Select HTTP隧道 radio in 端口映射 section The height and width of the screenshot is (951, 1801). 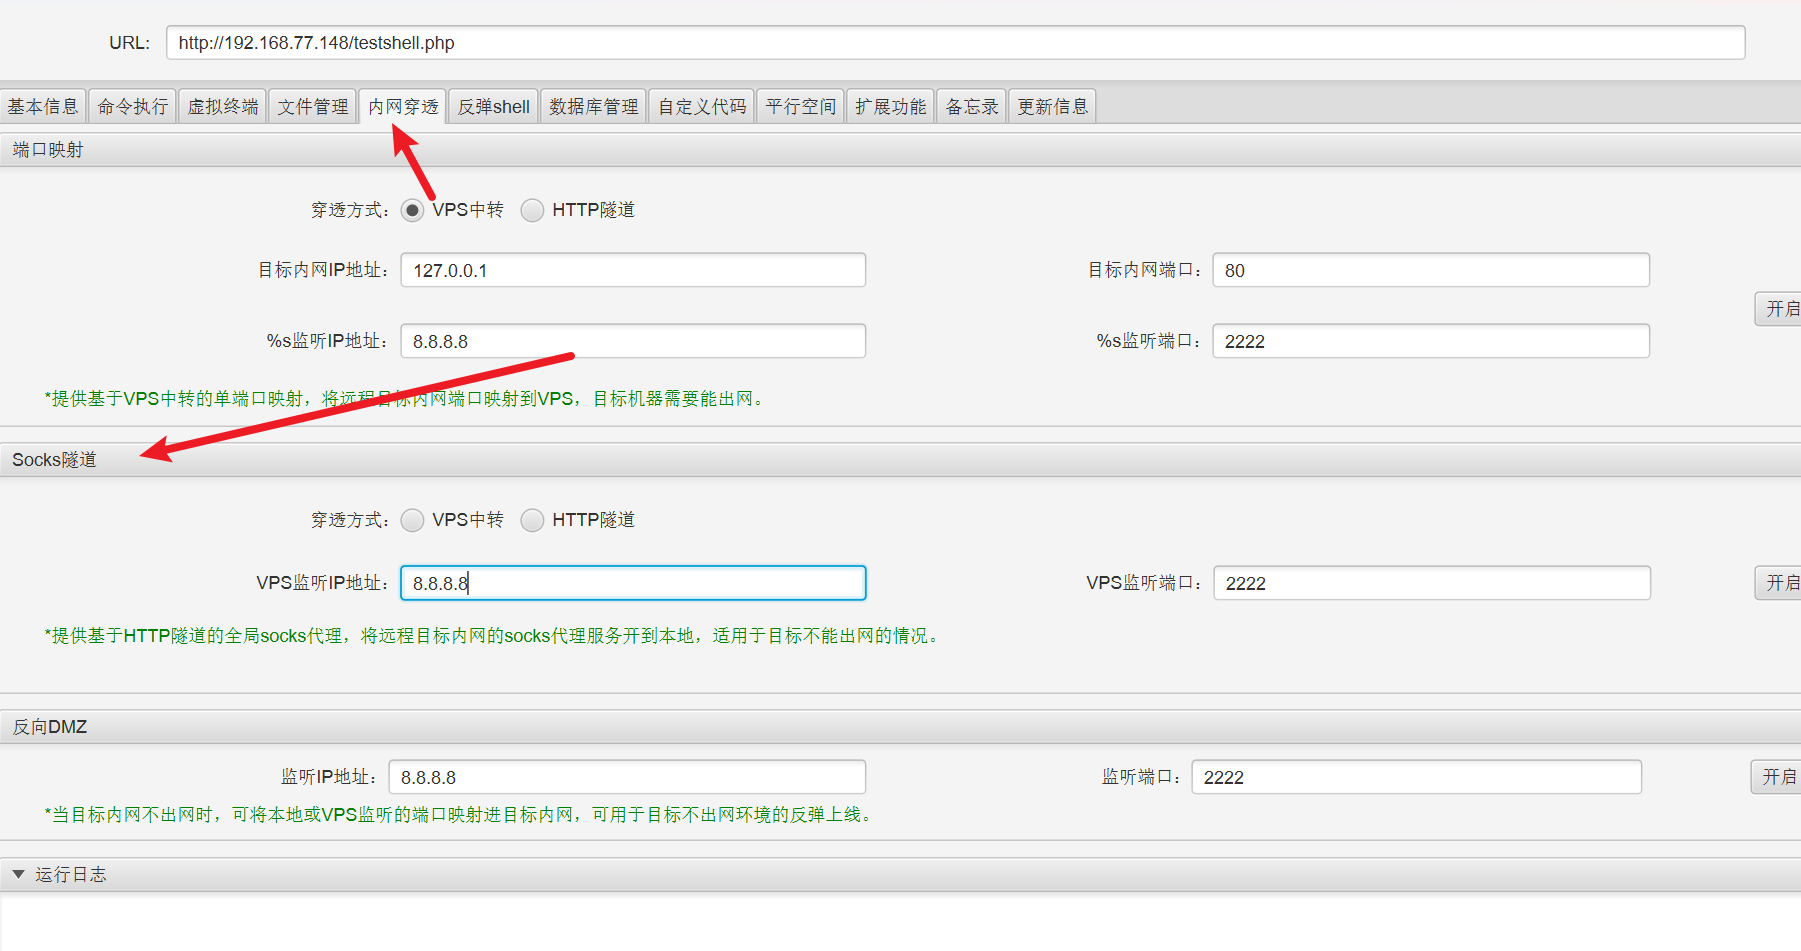pyautogui.click(x=532, y=210)
